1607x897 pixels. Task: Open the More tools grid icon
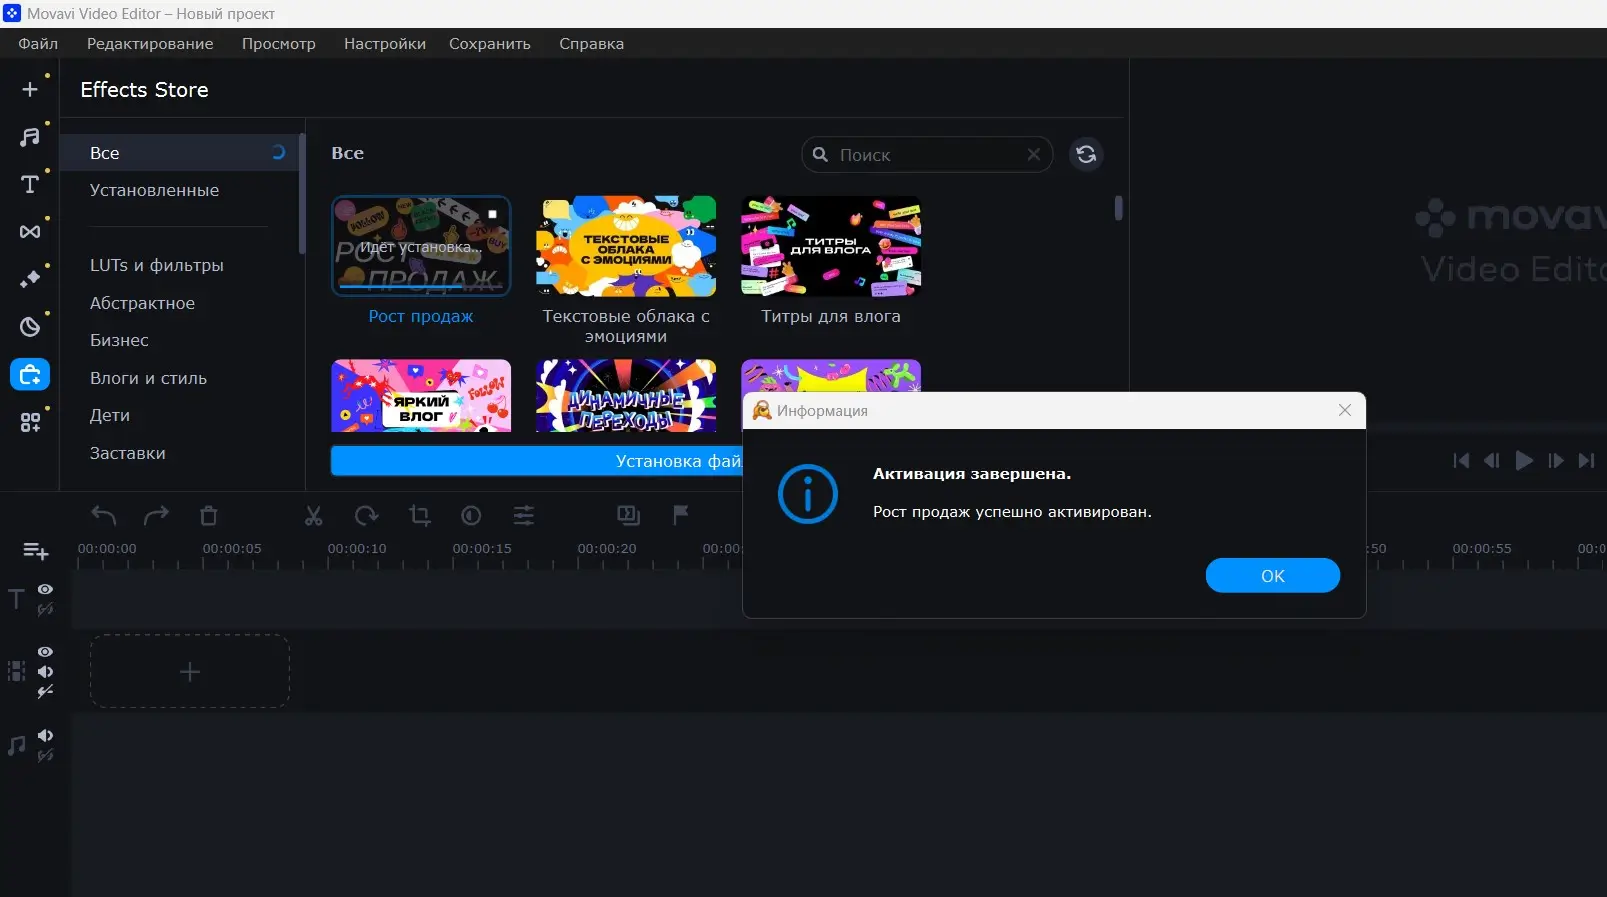pyautogui.click(x=30, y=422)
